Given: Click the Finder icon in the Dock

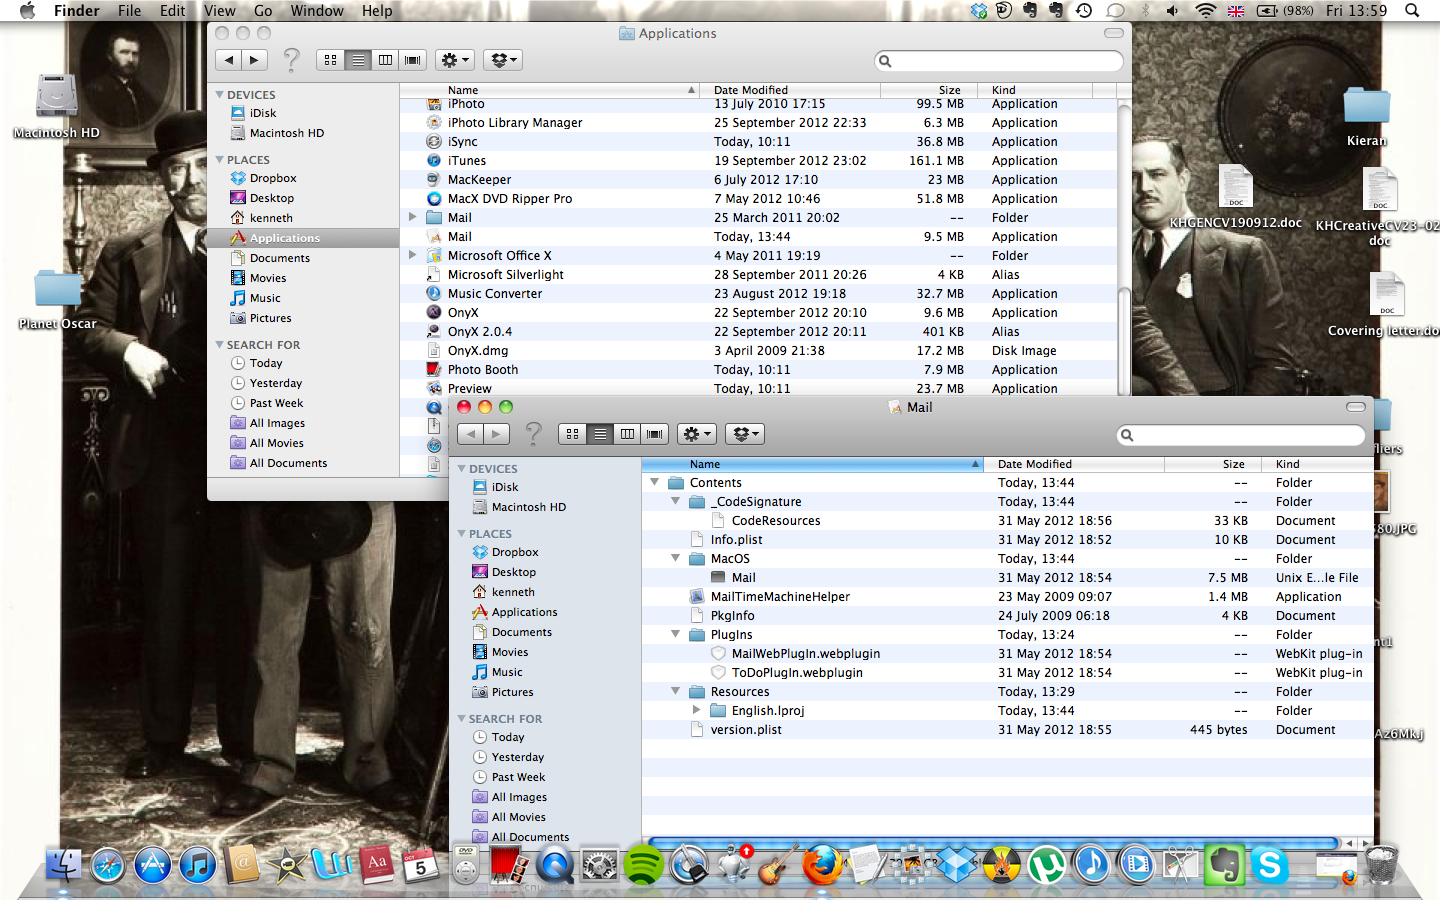Looking at the screenshot, I should [x=64, y=865].
